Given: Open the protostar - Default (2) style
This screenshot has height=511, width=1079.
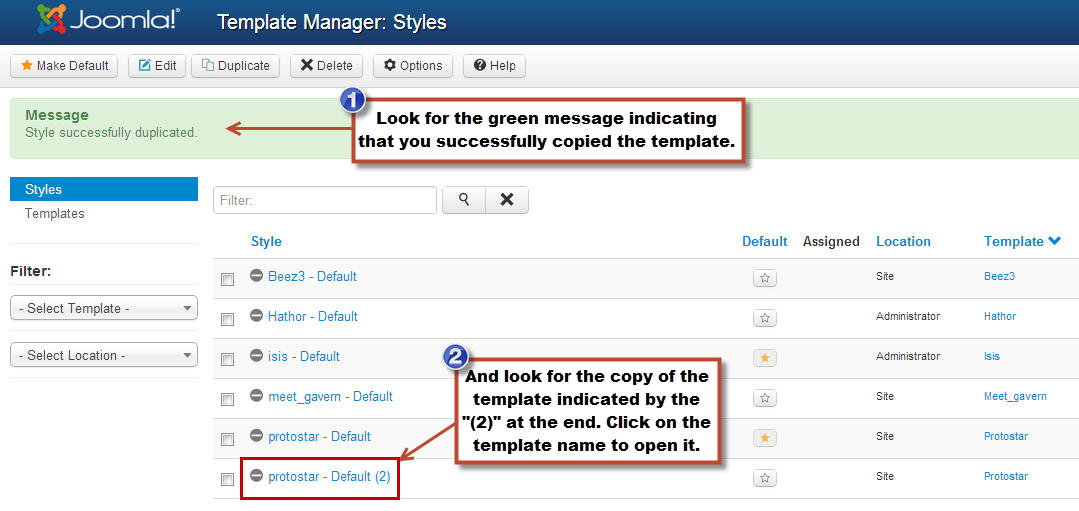Looking at the screenshot, I should [x=329, y=476].
